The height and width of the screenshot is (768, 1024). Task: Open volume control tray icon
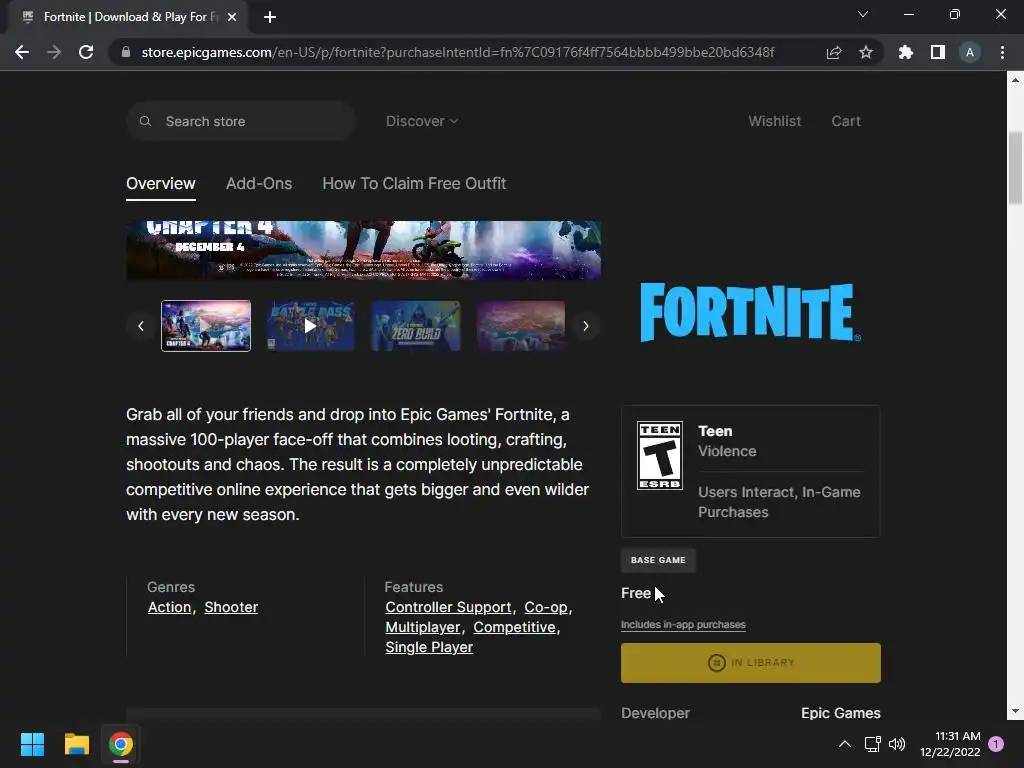point(897,744)
